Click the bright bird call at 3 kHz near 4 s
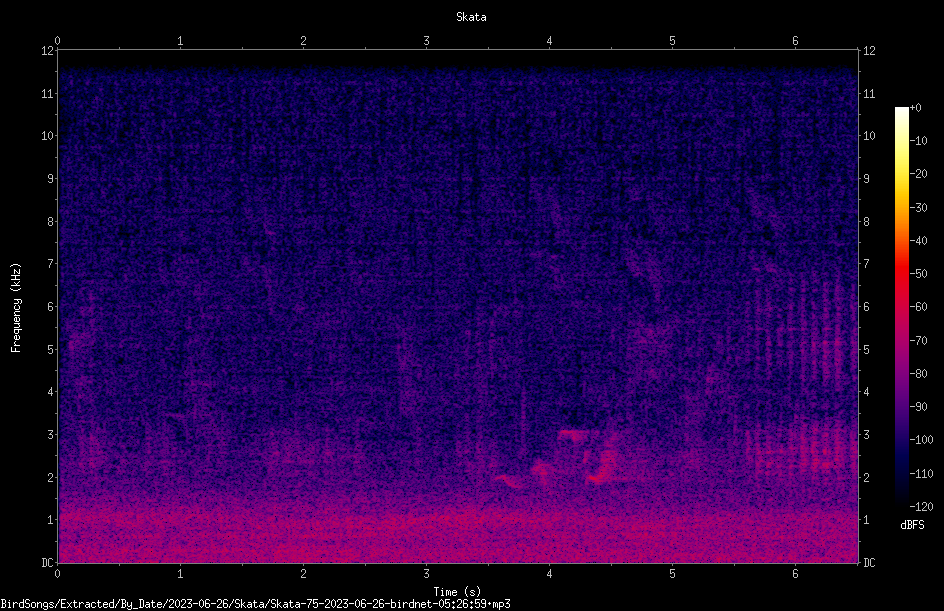The height and width of the screenshot is (611, 944). (x=573, y=433)
